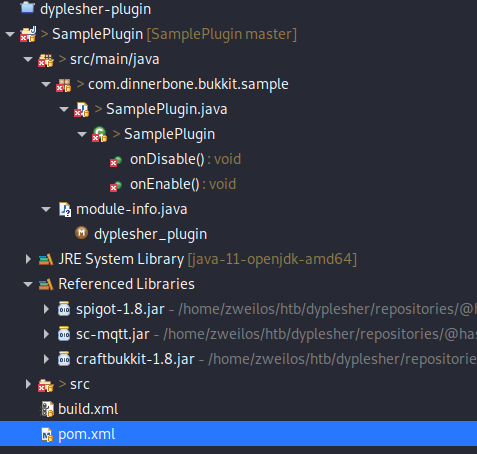Screen dimensions: 477x454
Task: Expand the spigot-1.8.jar node
Action: click(46, 309)
